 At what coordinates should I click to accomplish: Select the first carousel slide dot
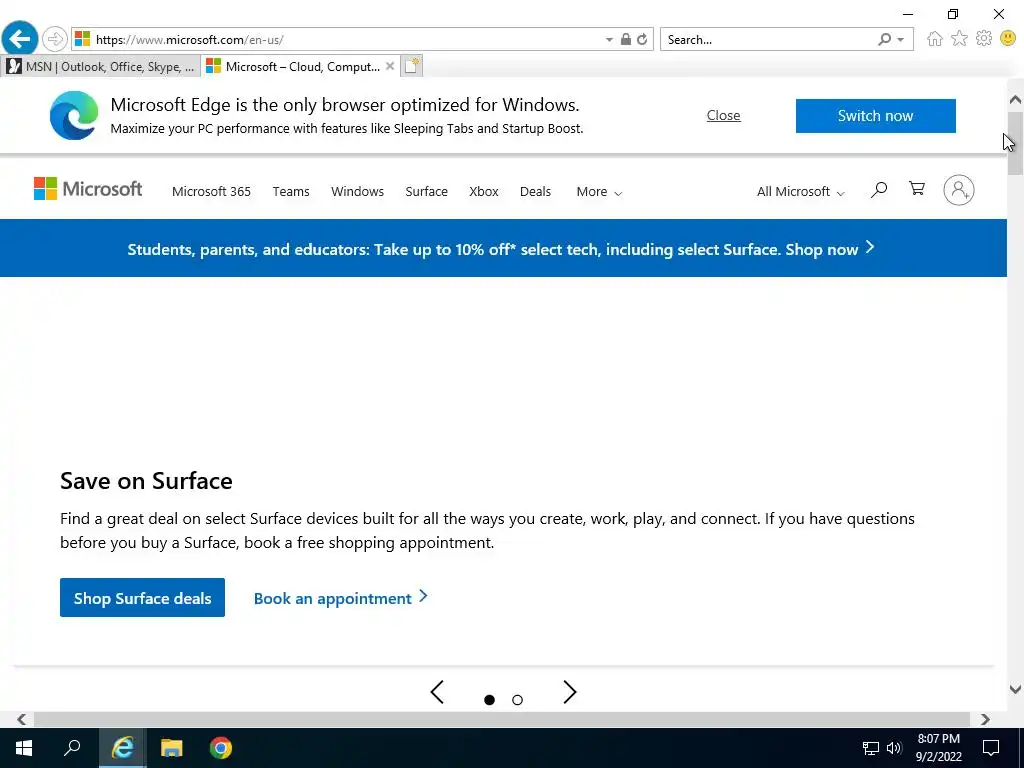(x=489, y=700)
